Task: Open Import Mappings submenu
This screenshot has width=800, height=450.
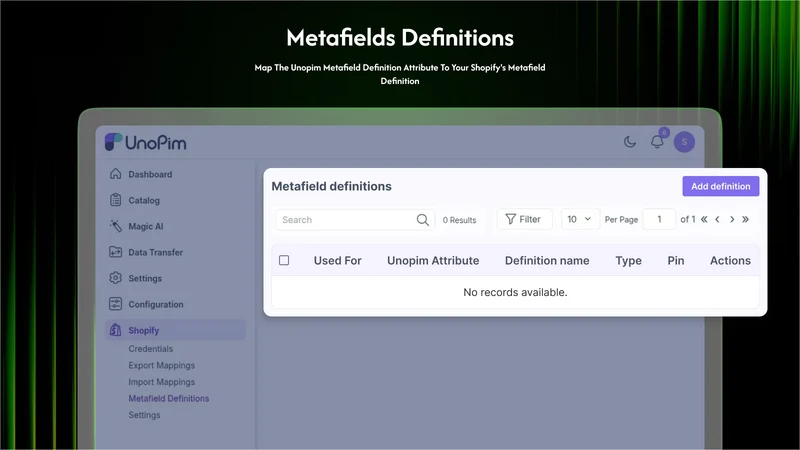Action: [x=162, y=382]
